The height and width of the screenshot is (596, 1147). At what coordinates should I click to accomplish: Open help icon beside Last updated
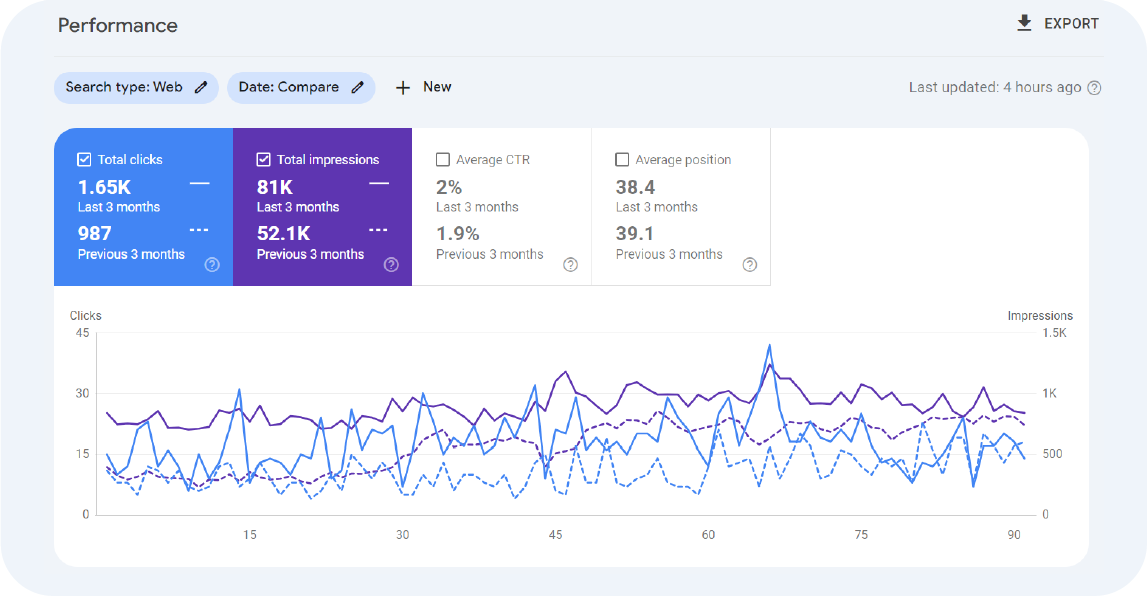[1094, 88]
